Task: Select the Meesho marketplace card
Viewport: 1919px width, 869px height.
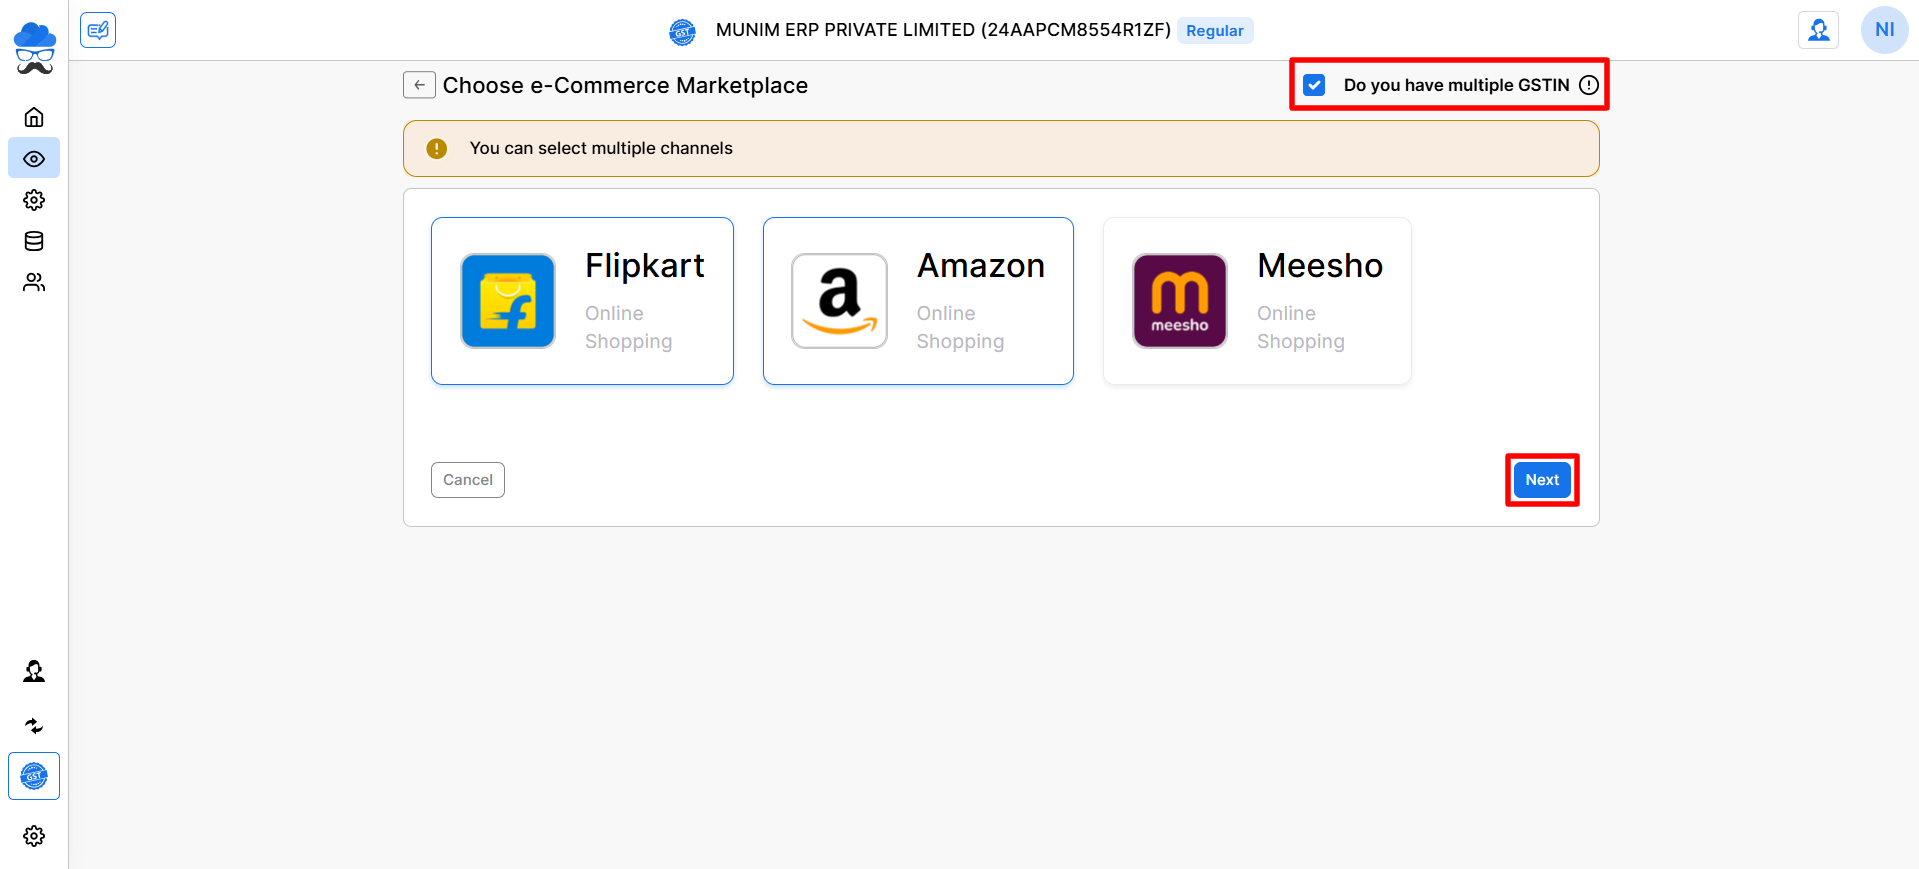Action: click(x=1257, y=301)
